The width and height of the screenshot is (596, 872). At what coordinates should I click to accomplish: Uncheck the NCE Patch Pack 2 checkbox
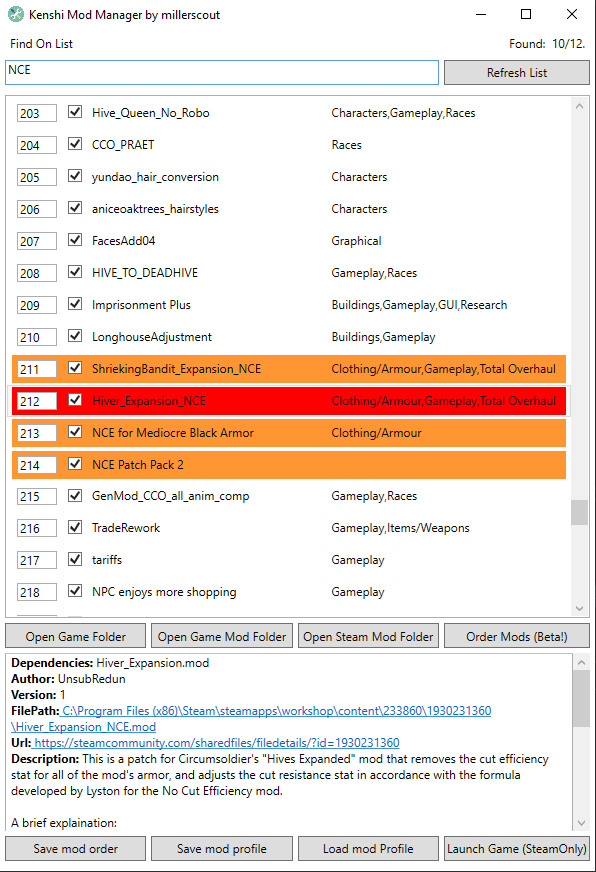75,463
